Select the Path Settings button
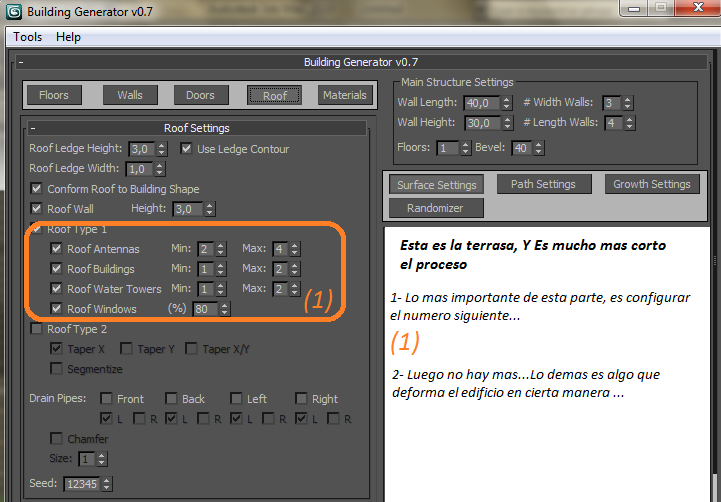The image size is (721, 502). [542, 185]
